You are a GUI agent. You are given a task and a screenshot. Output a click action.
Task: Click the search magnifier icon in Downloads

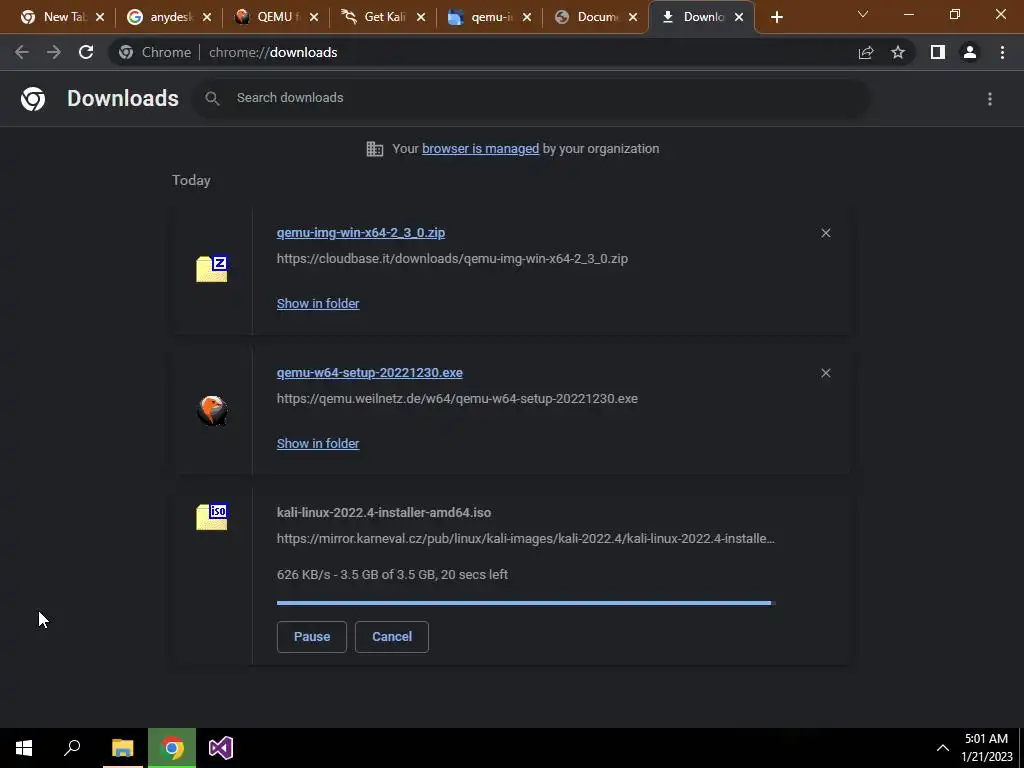pos(212,98)
